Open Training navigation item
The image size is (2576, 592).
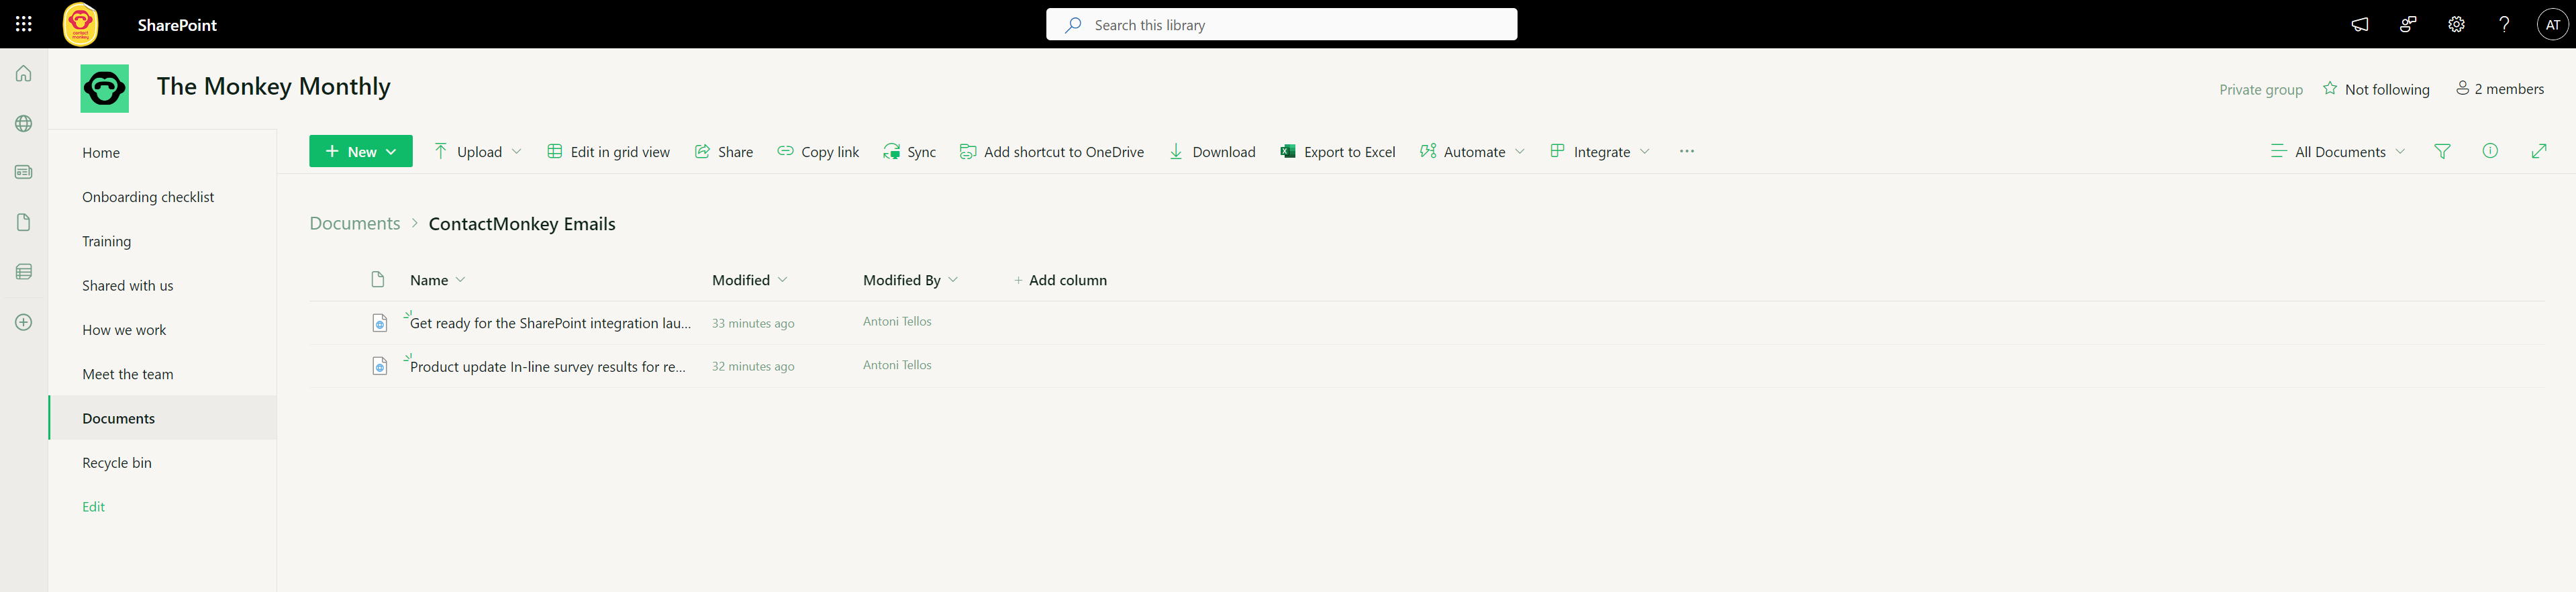click(x=106, y=241)
